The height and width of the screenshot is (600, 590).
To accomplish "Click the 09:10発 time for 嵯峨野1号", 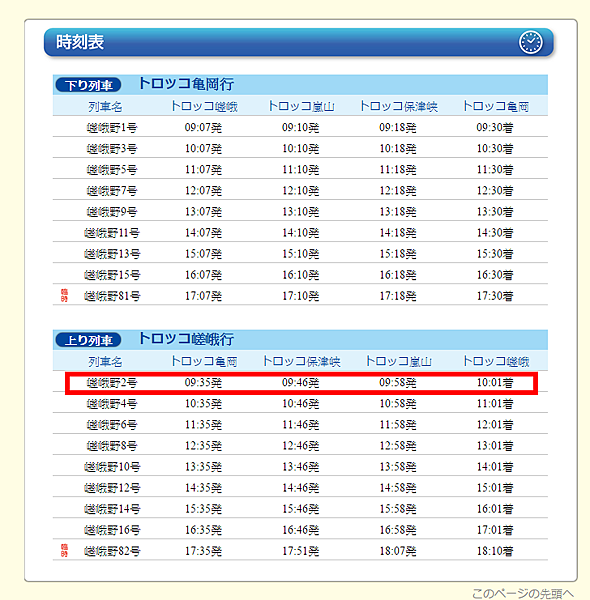I will point(301,127).
